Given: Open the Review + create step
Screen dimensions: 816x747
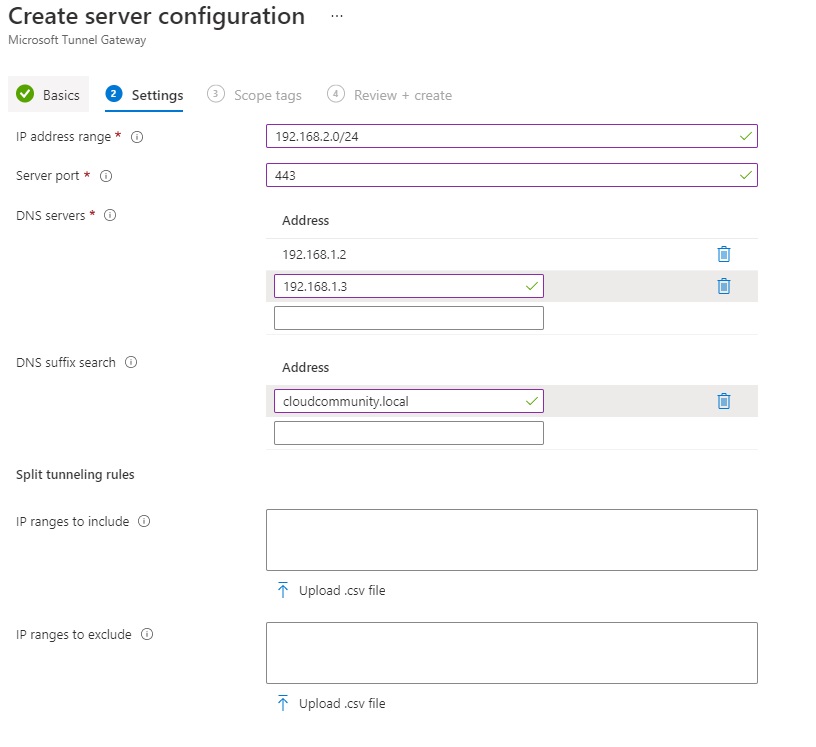Looking at the screenshot, I should [390, 95].
